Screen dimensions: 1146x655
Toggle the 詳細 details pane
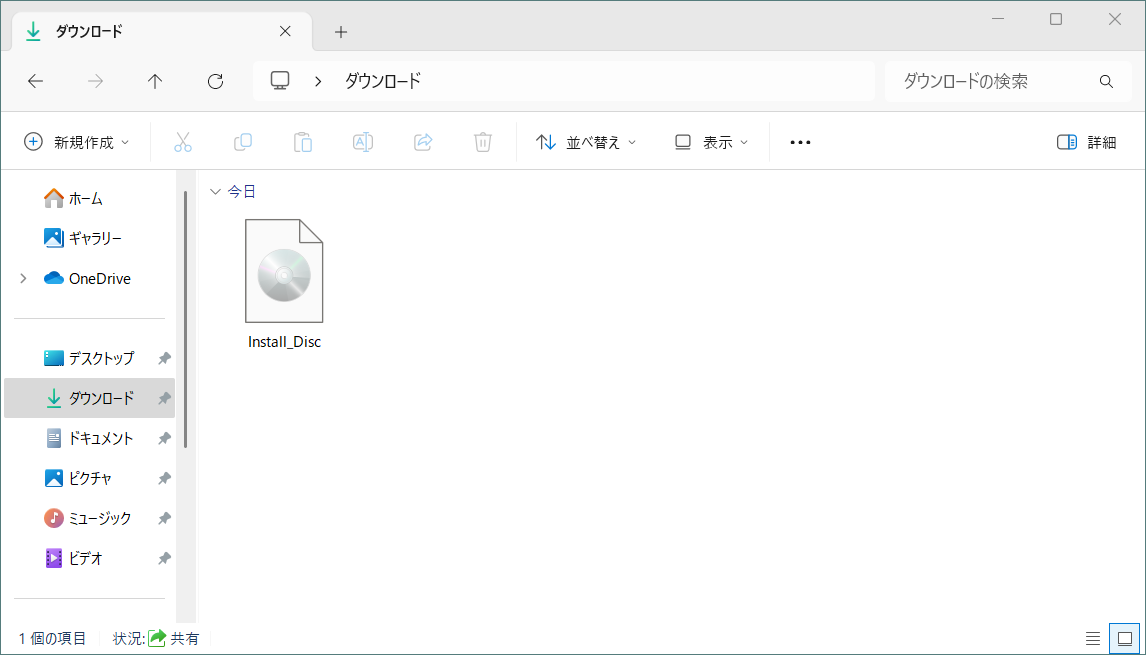coord(1086,142)
